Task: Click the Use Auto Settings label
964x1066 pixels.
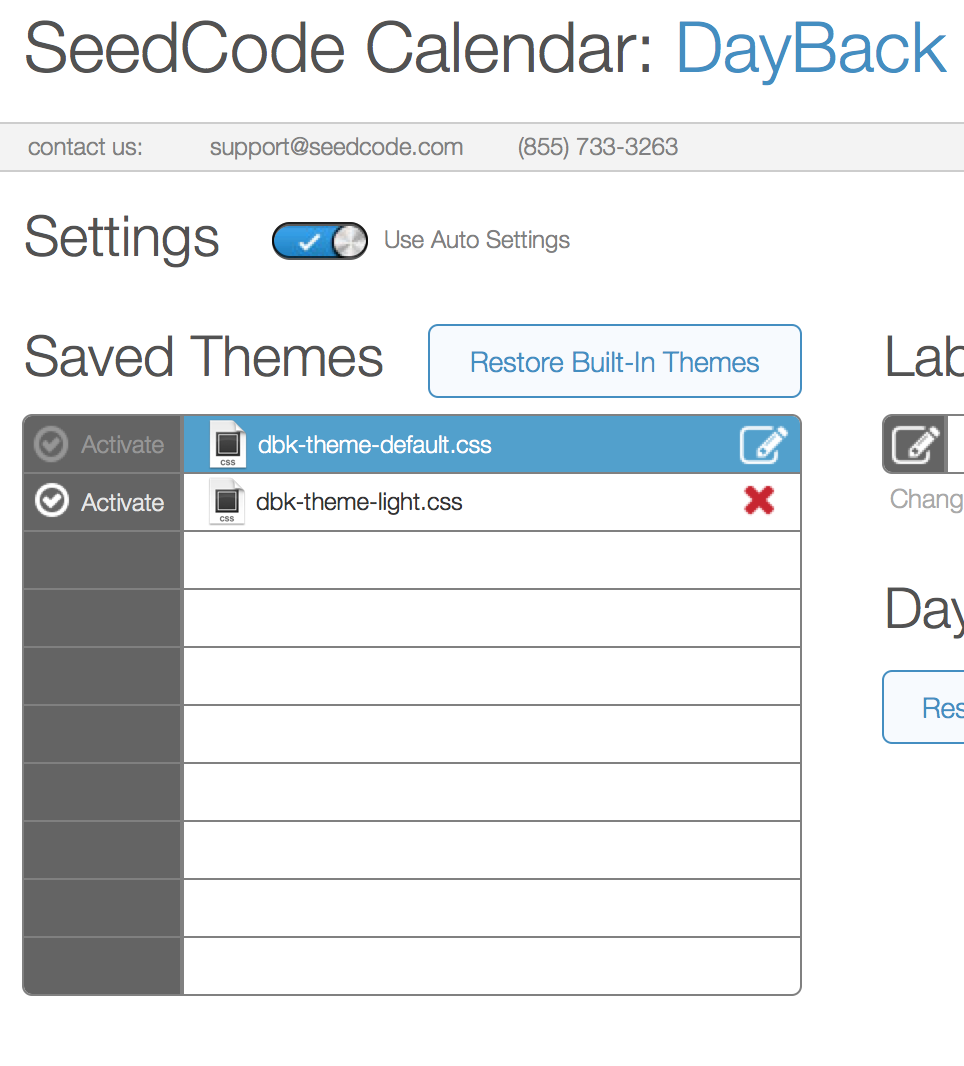Action: tap(477, 240)
